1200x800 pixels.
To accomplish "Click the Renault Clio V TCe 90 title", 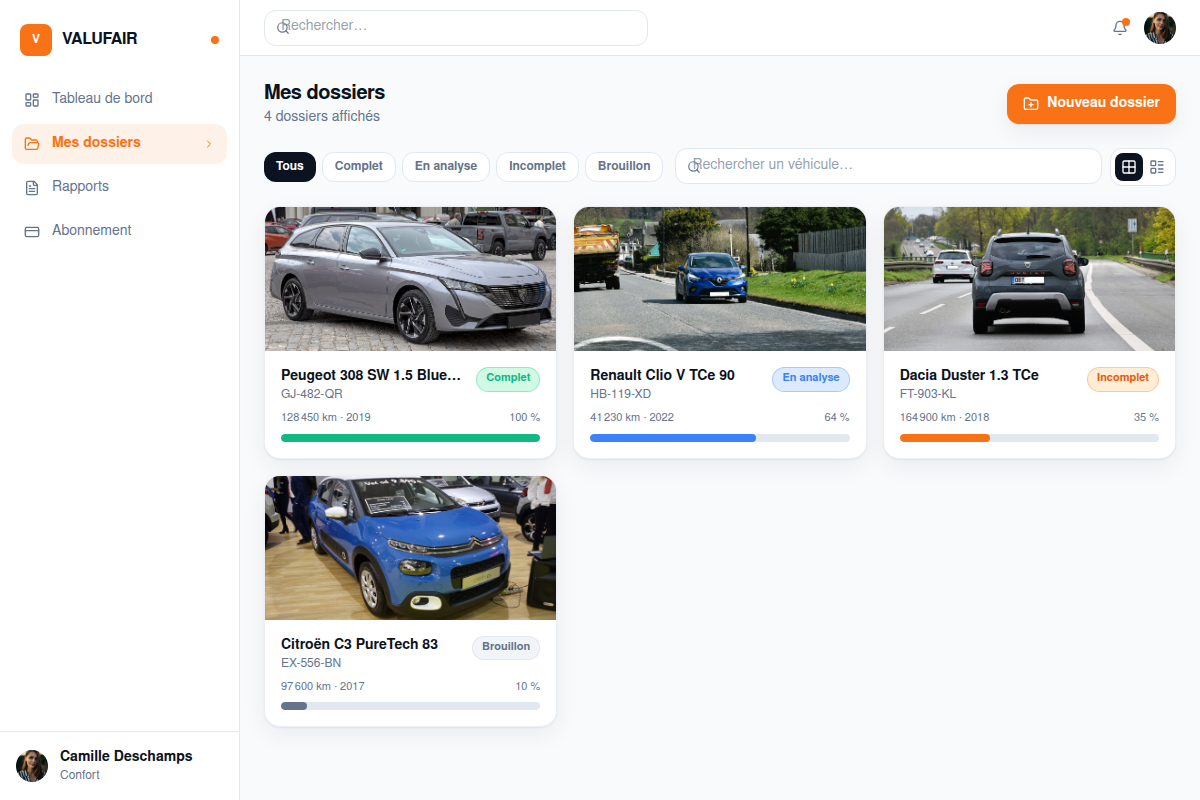I will click(x=662, y=375).
